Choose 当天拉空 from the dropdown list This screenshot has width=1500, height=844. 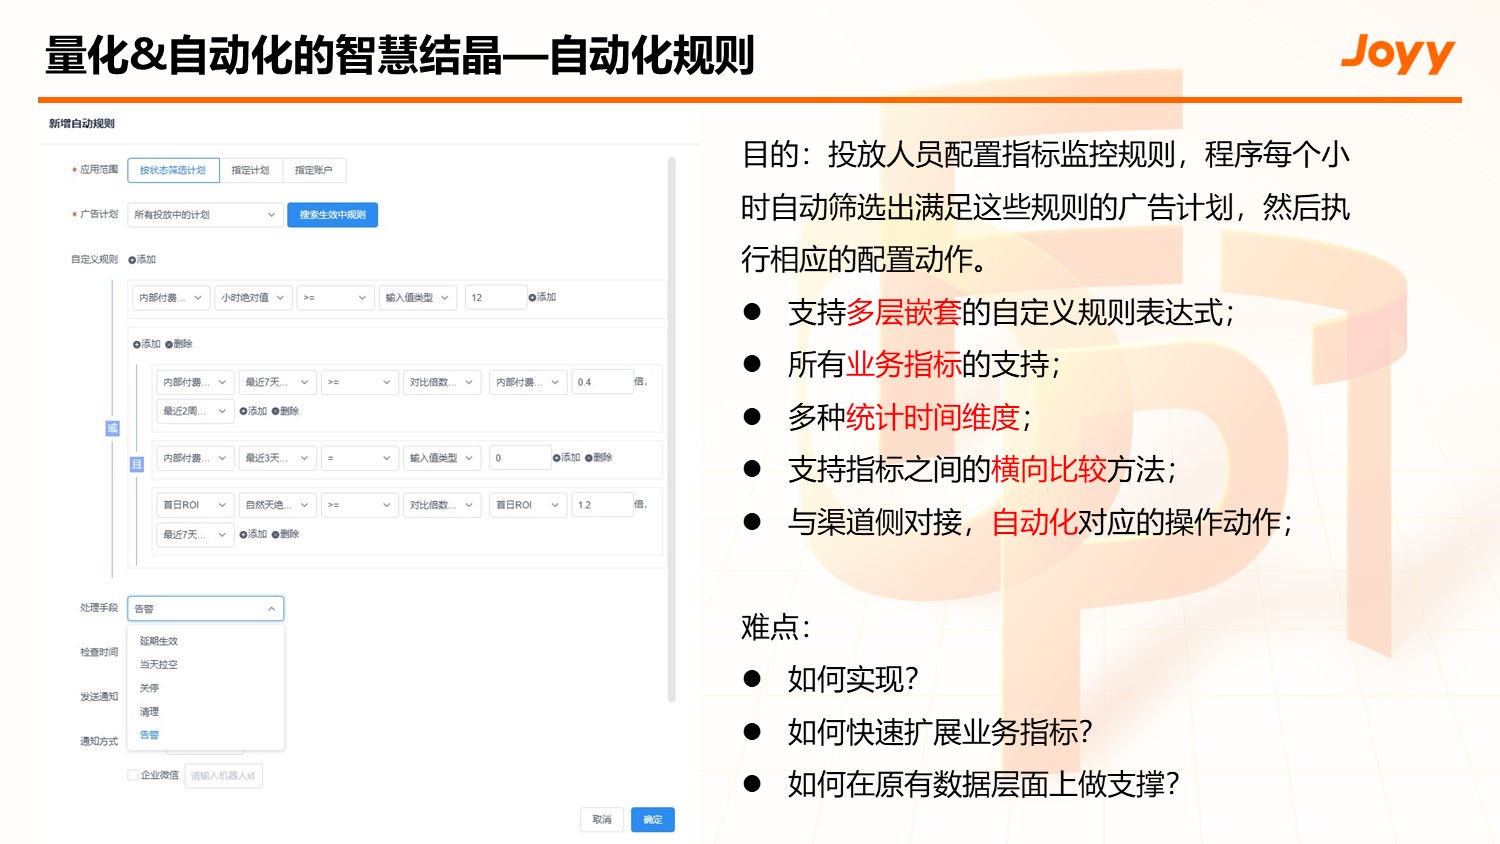[206, 665]
